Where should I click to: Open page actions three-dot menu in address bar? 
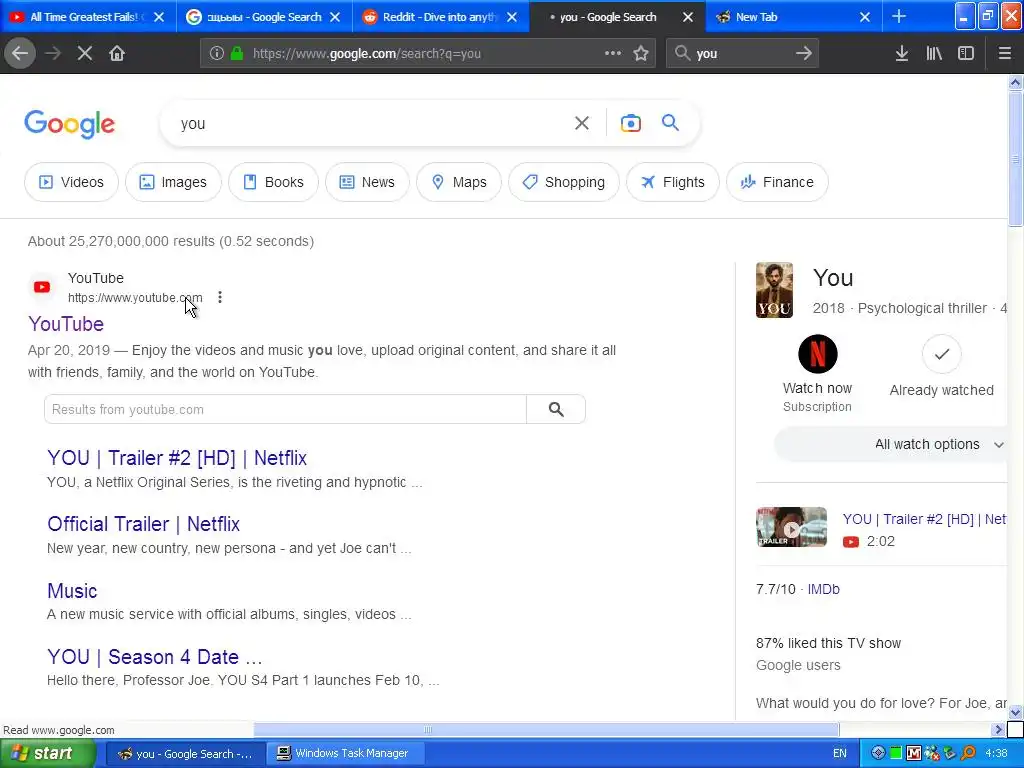point(613,53)
